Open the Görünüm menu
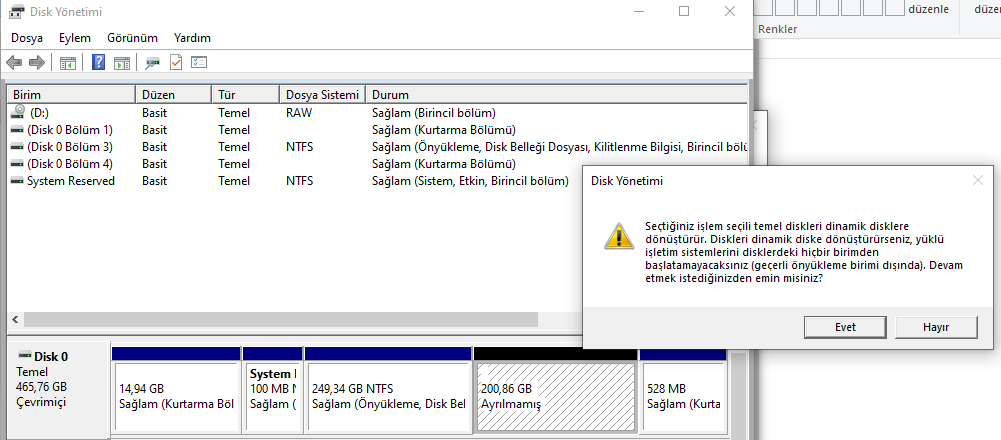This screenshot has height=440, width=1001. [132, 38]
